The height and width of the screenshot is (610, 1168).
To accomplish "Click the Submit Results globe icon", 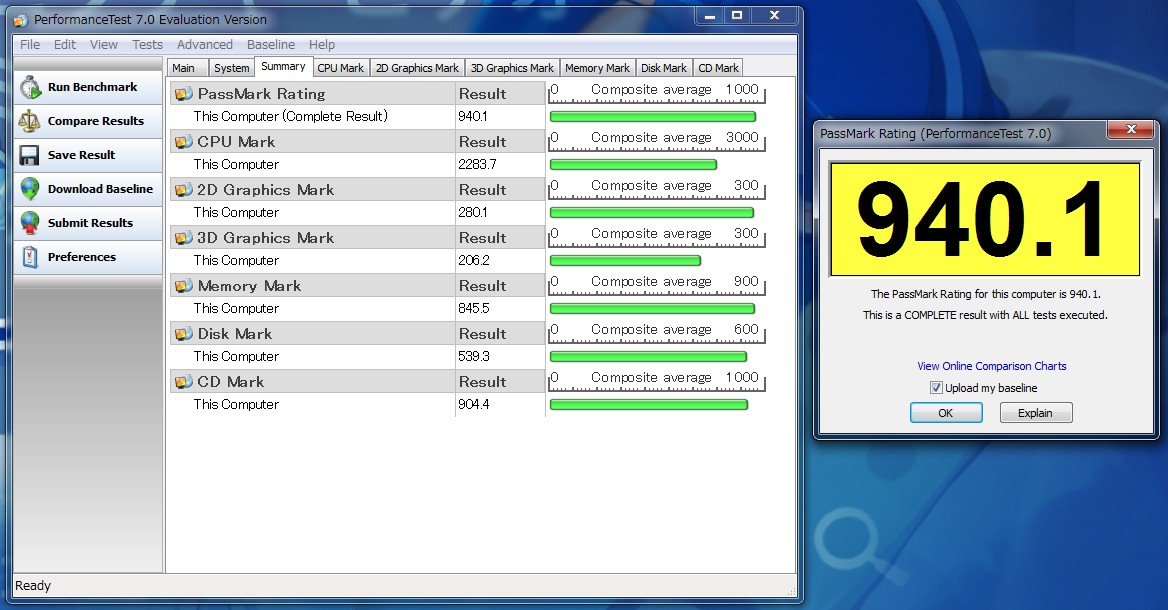I will pyautogui.click(x=30, y=223).
